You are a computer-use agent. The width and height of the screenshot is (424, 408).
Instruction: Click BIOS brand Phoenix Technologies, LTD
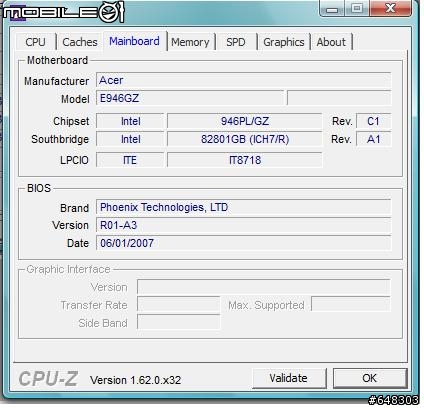coord(244,207)
